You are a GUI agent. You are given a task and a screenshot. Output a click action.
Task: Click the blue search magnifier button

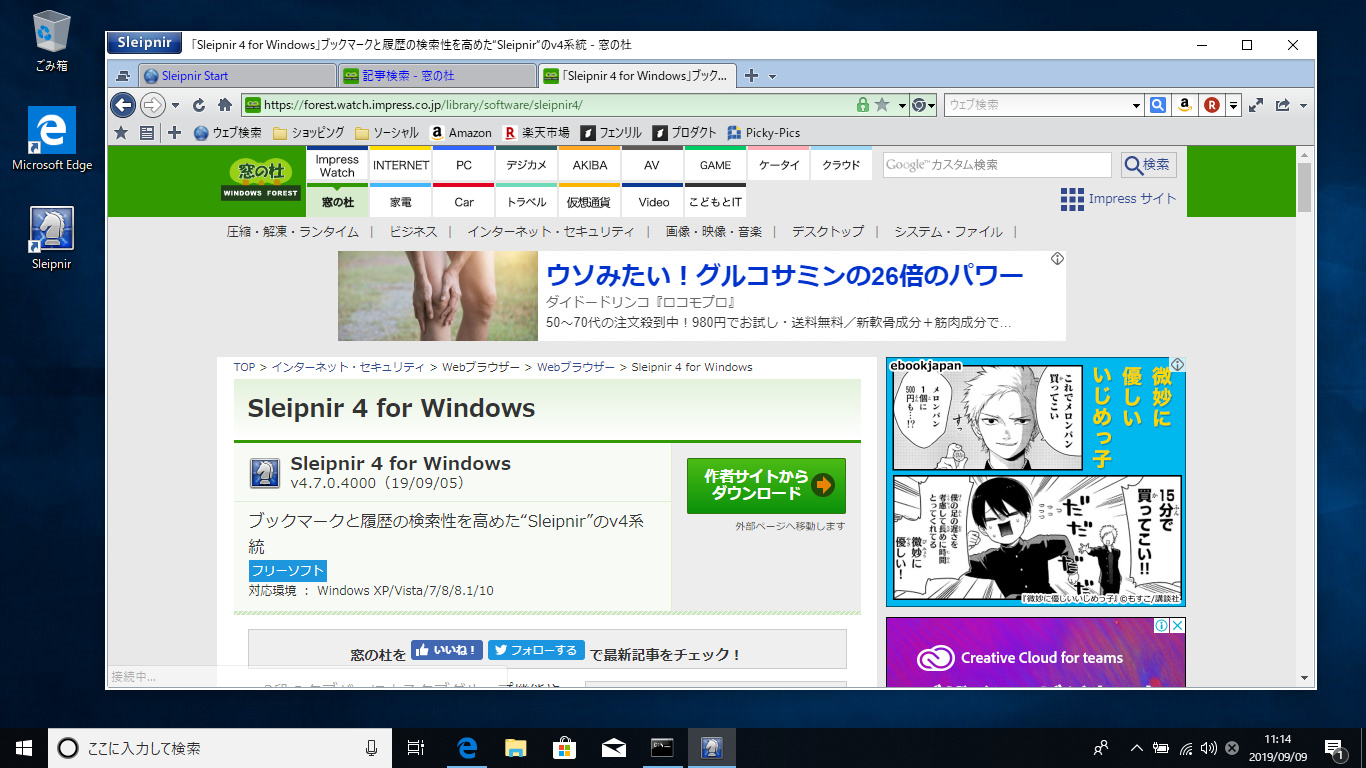click(x=1157, y=104)
